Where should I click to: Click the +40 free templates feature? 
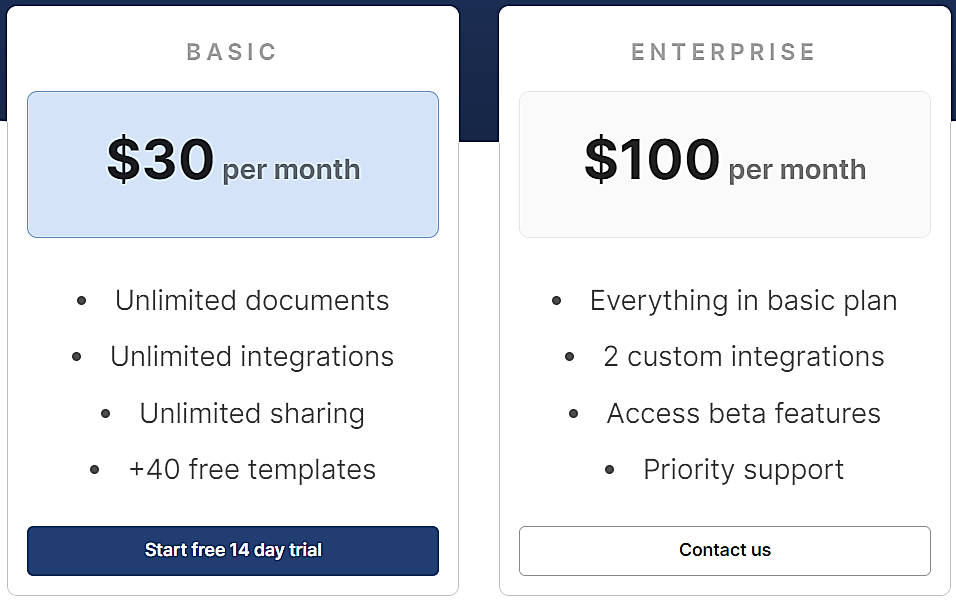coord(252,469)
